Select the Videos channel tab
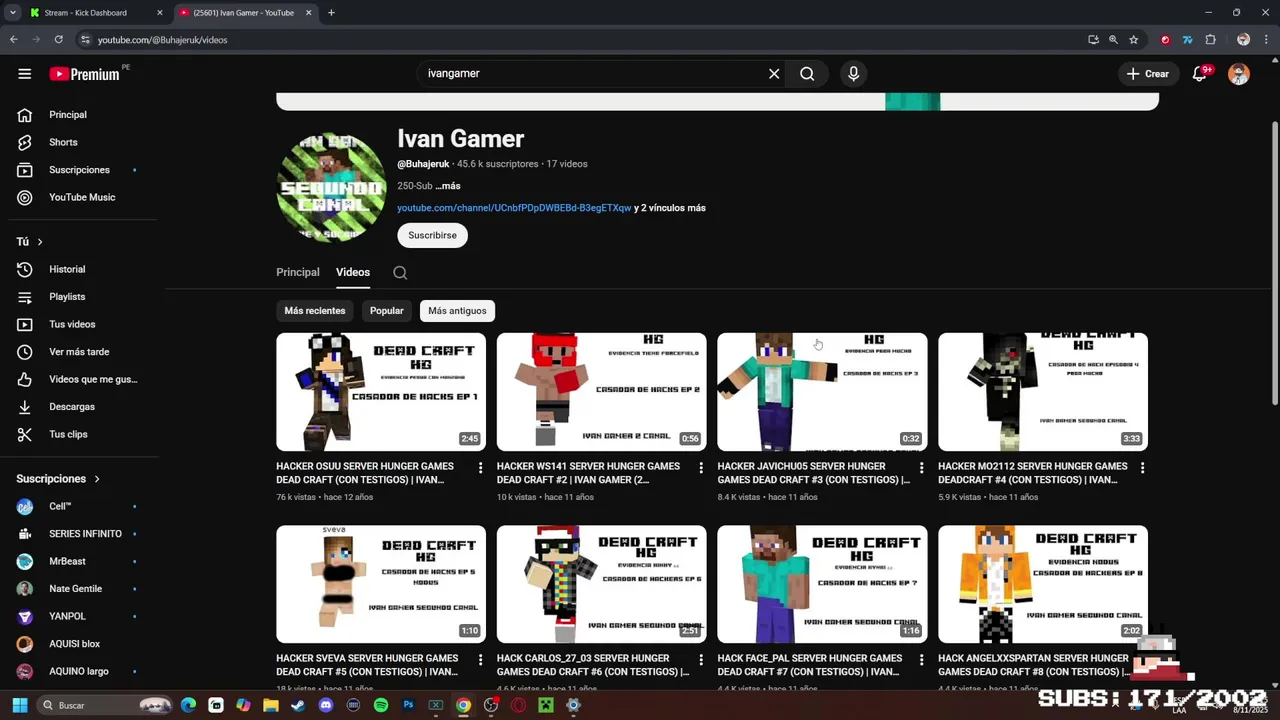 pyautogui.click(x=353, y=272)
